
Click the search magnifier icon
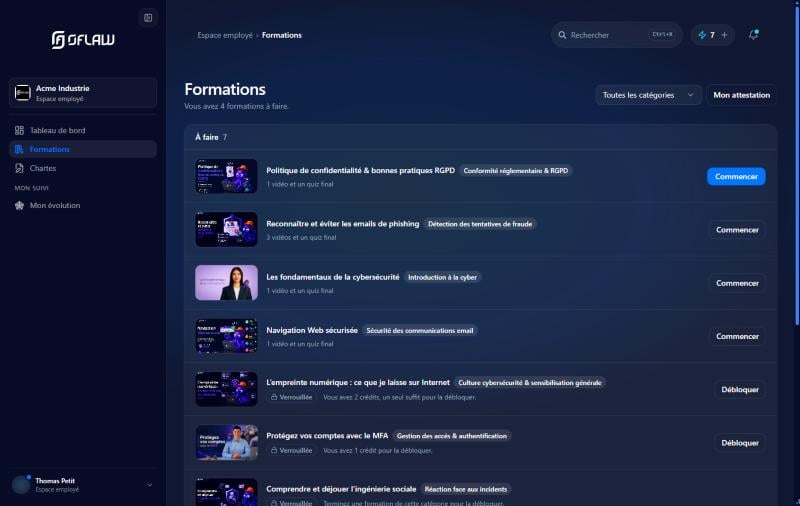pyautogui.click(x=562, y=35)
